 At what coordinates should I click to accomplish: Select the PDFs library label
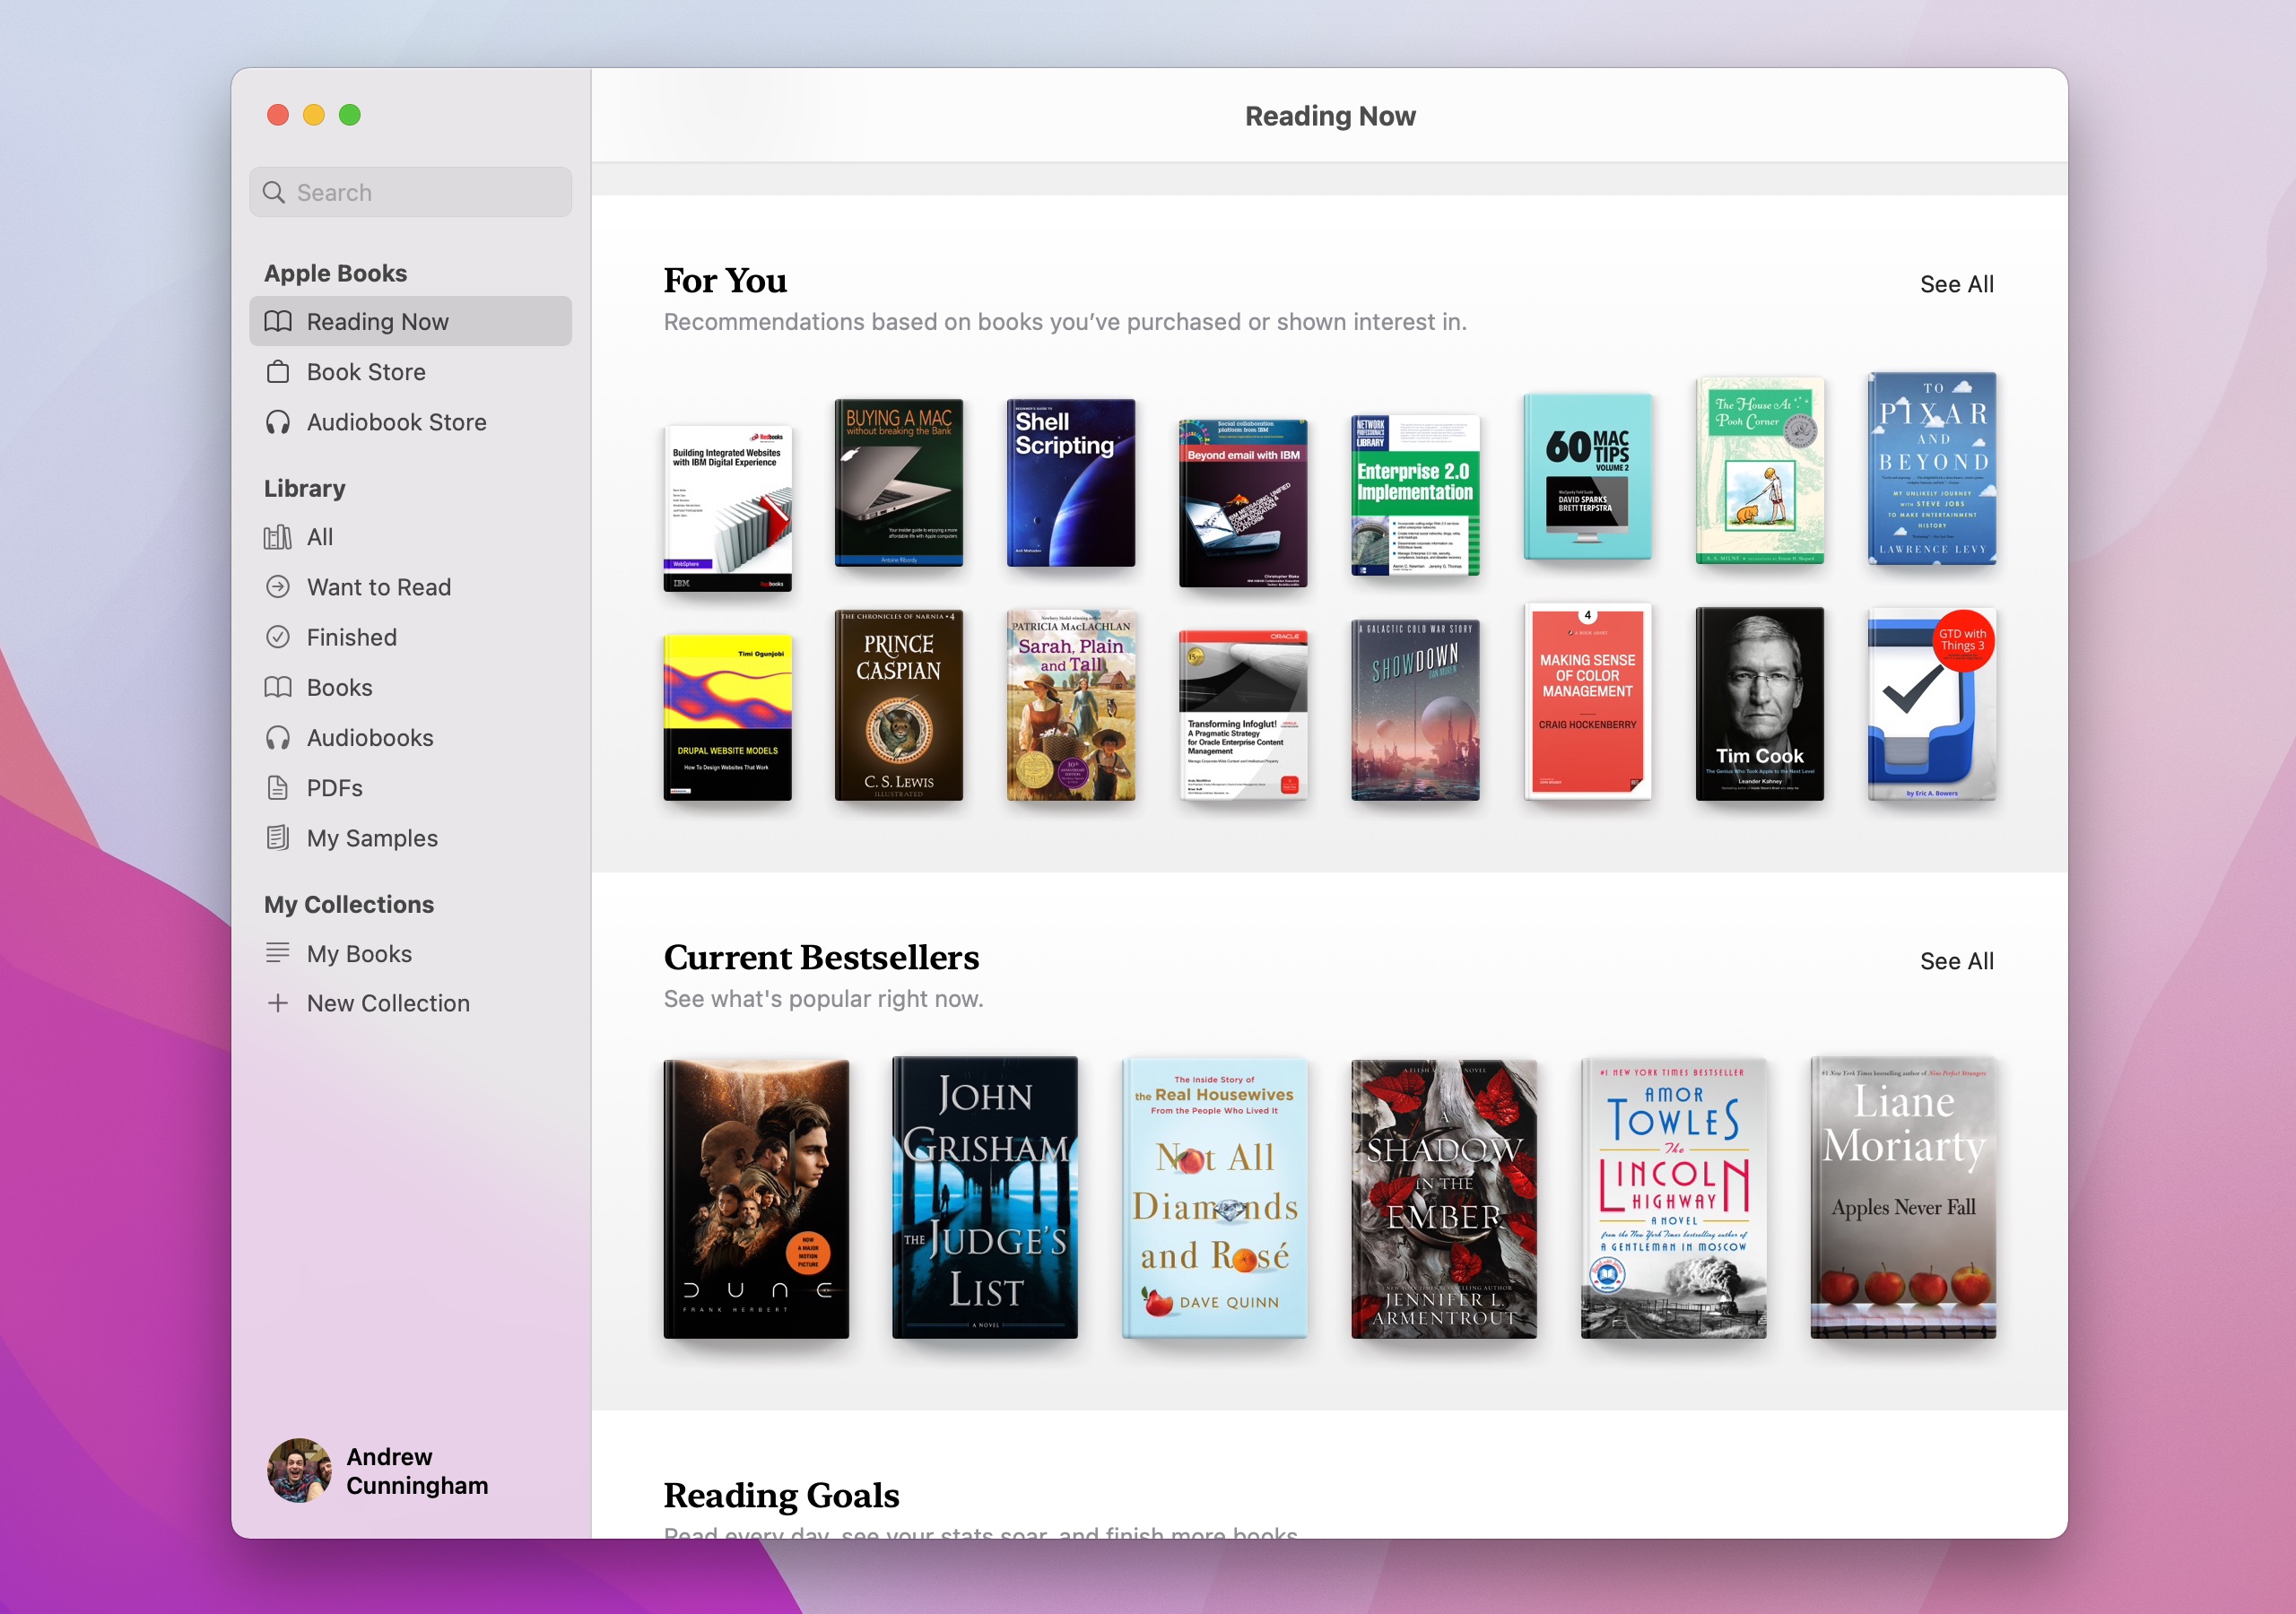tap(335, 788)
